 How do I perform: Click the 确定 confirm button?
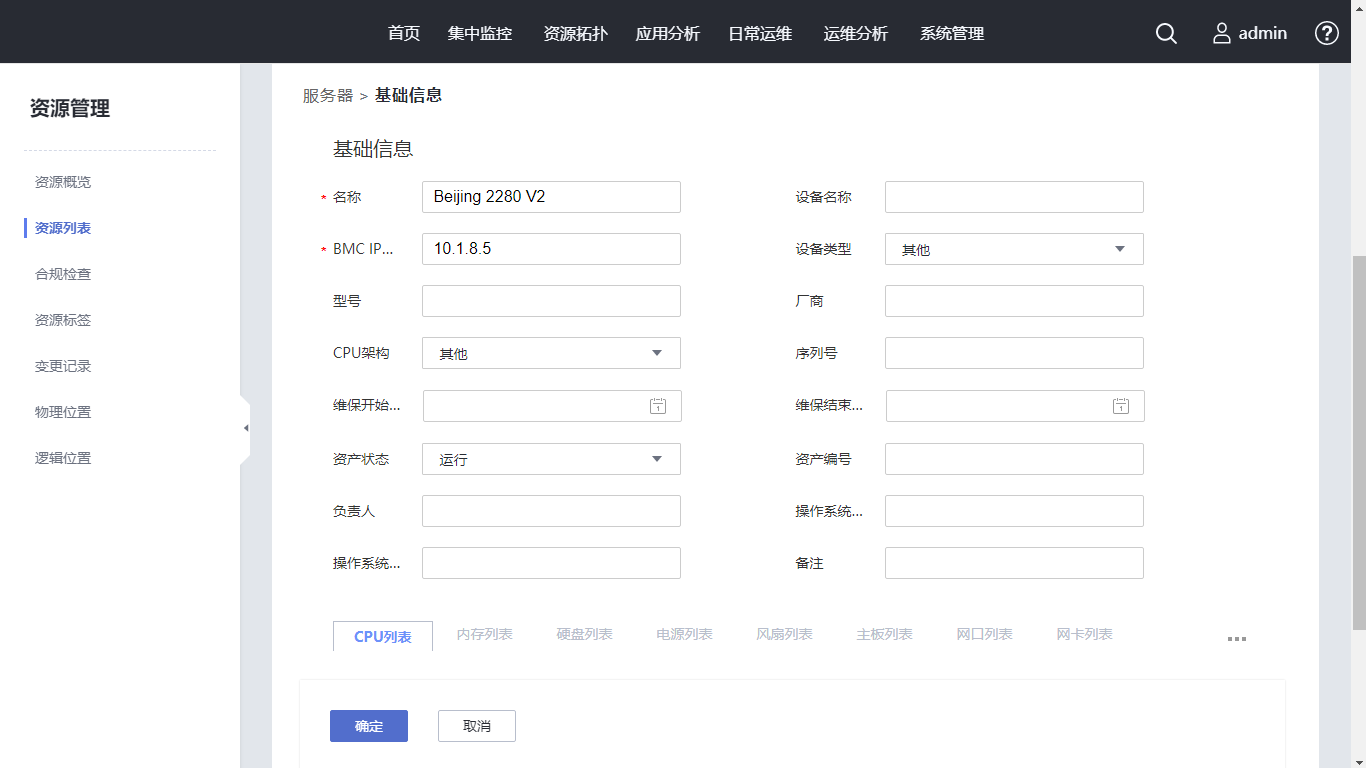coord(369,726)
